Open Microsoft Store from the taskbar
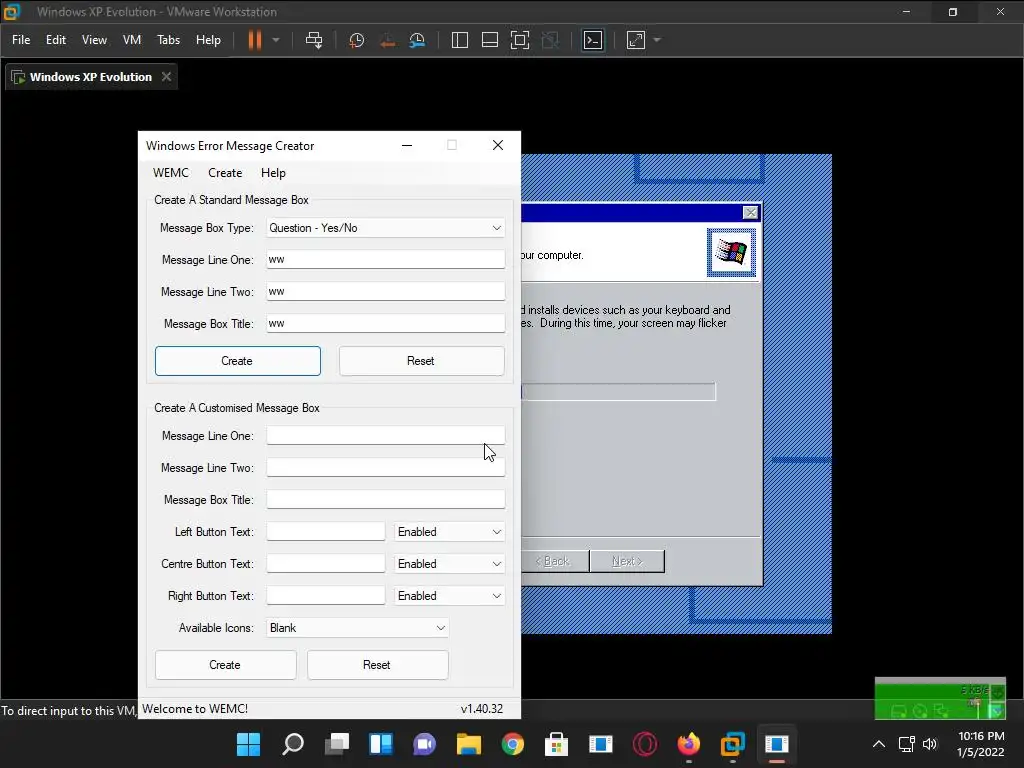The height and width of the screenshot is (768, 1024). (x=556, y=744)
